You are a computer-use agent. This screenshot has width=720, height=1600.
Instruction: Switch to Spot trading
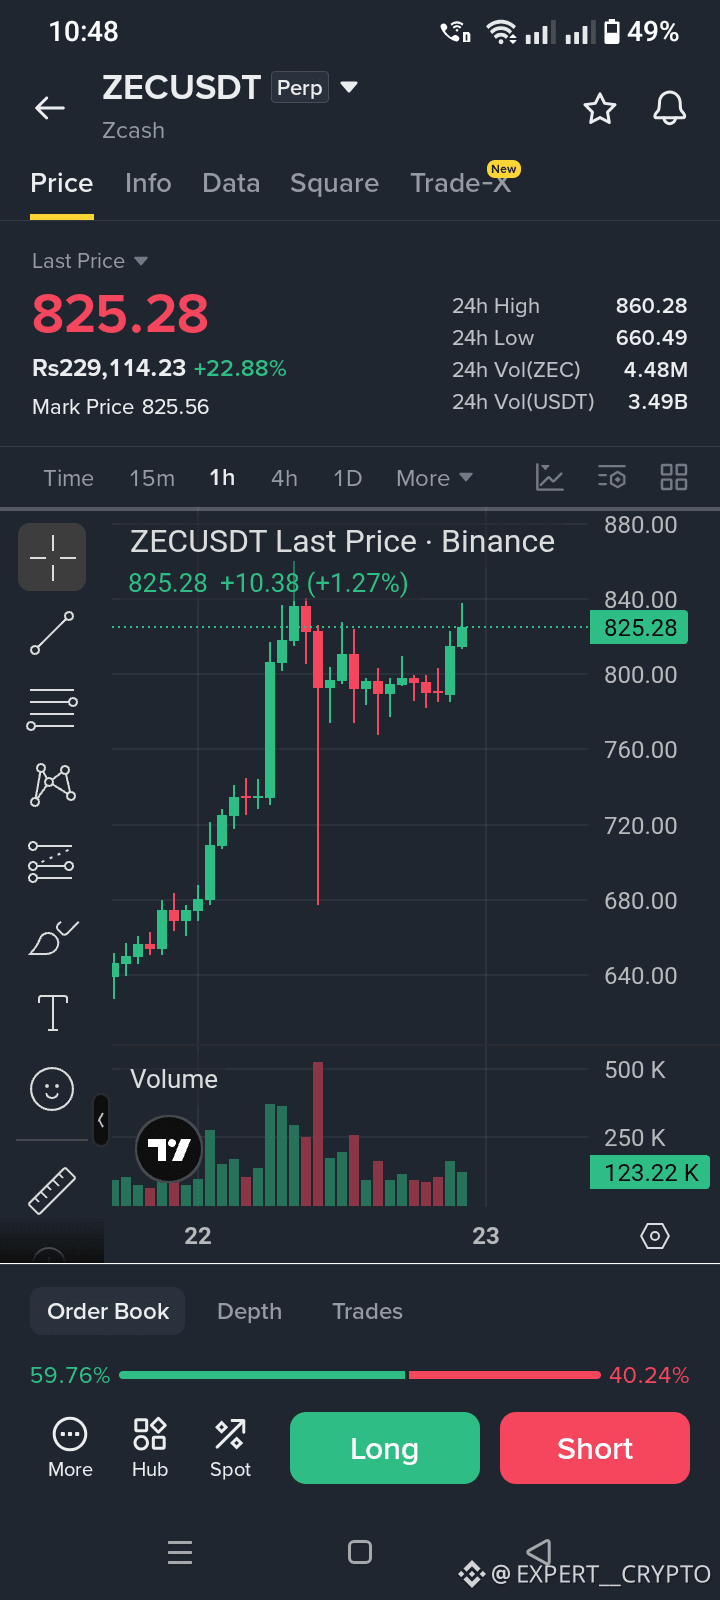coord(230,1448)
